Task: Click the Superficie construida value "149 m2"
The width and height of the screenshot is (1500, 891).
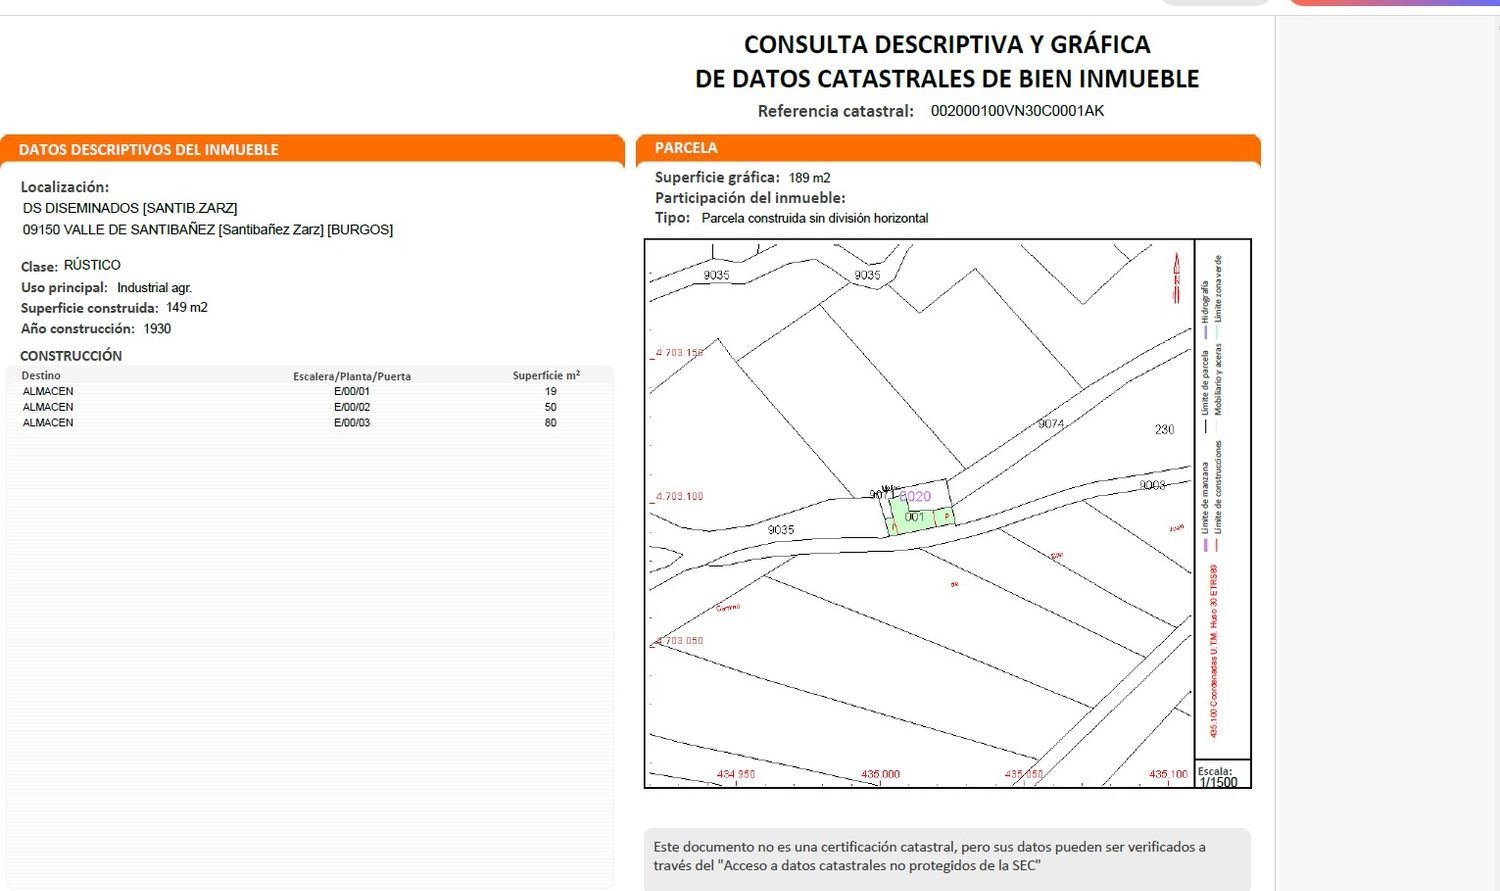Action: [x=187, y=308]
